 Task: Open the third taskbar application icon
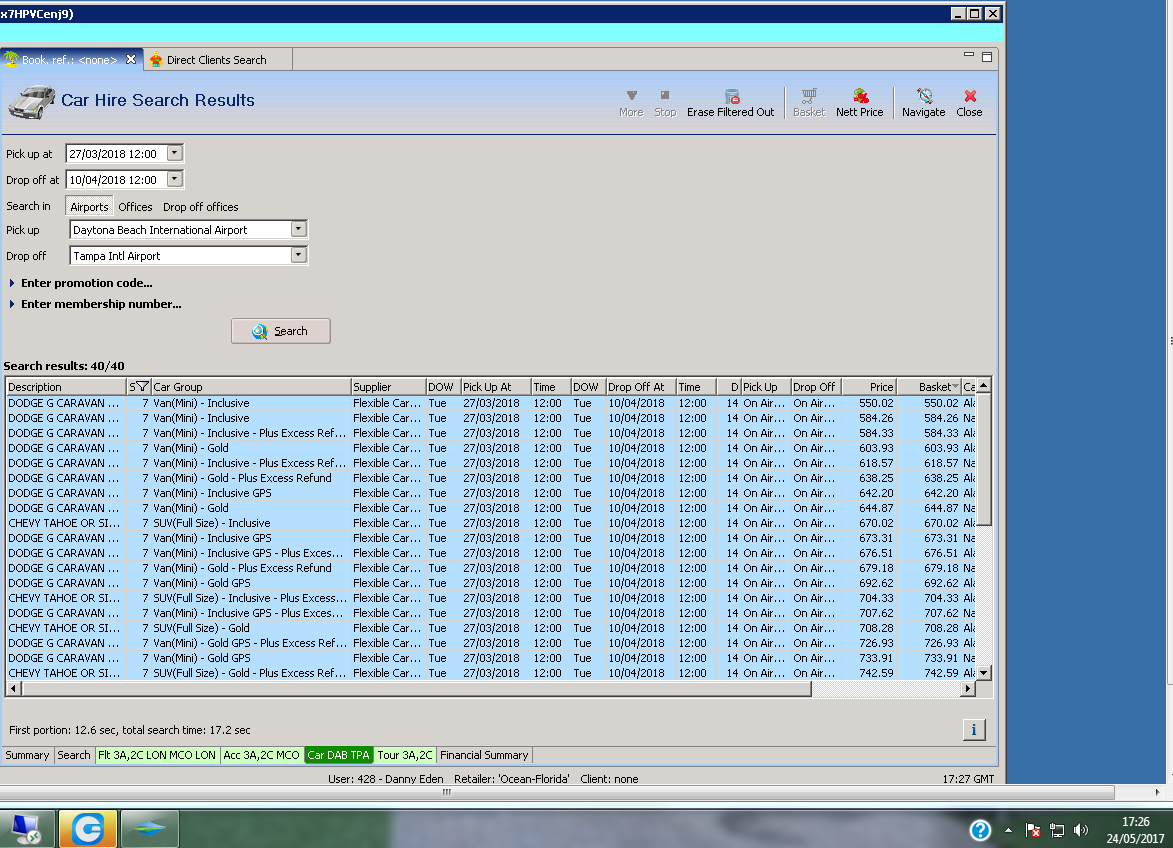[x=150, y=829]
